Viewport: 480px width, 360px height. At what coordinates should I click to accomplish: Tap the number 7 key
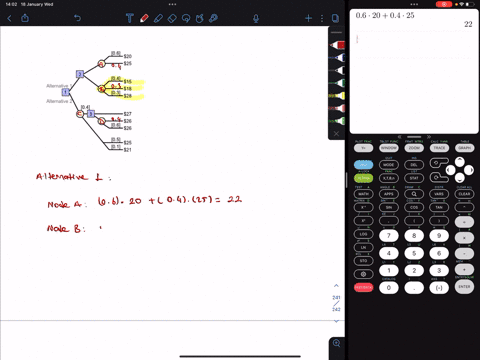389,236
